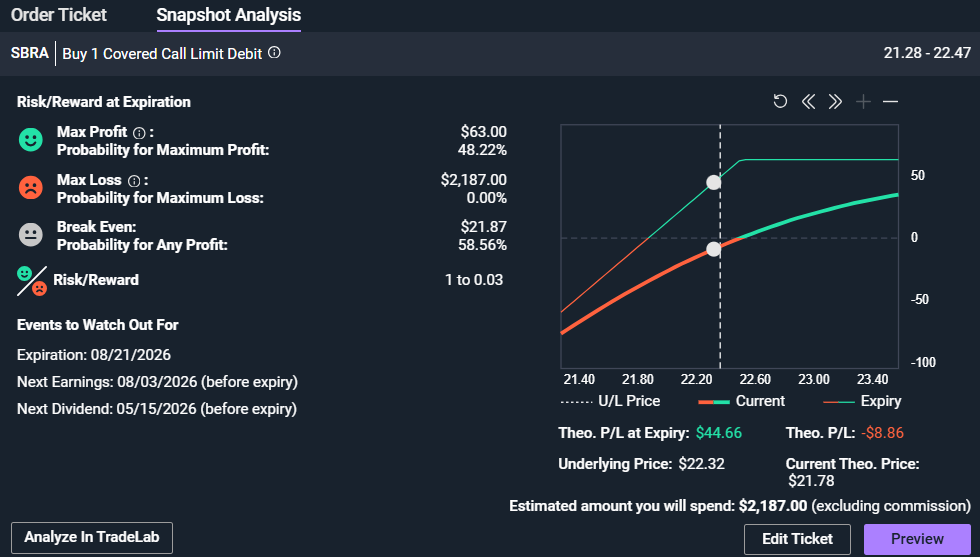Image resolution: width=980 pixels, height=557 pixels.
Task: Open Analyze In TradeLab
Action: tap(92, 538)
